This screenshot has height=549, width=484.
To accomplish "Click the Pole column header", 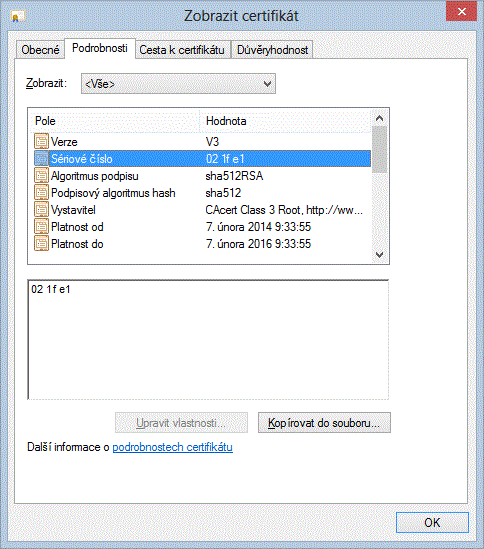I will (114, 121).
